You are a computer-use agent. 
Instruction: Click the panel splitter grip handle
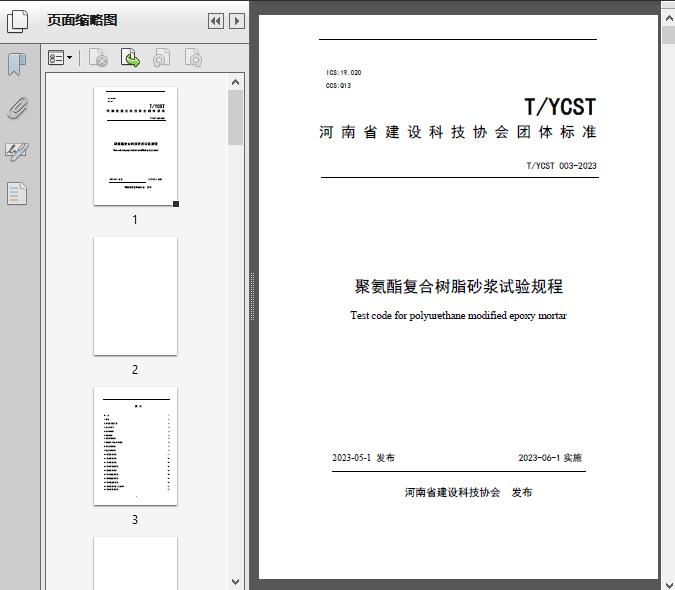[x=253, y=297]
